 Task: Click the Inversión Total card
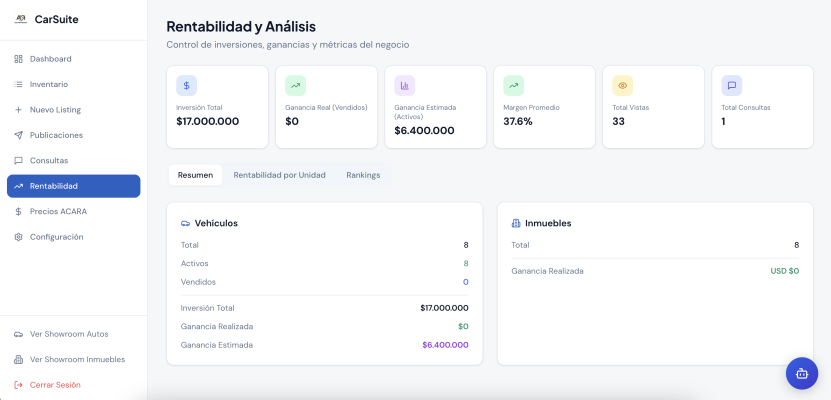click(217, 107)
